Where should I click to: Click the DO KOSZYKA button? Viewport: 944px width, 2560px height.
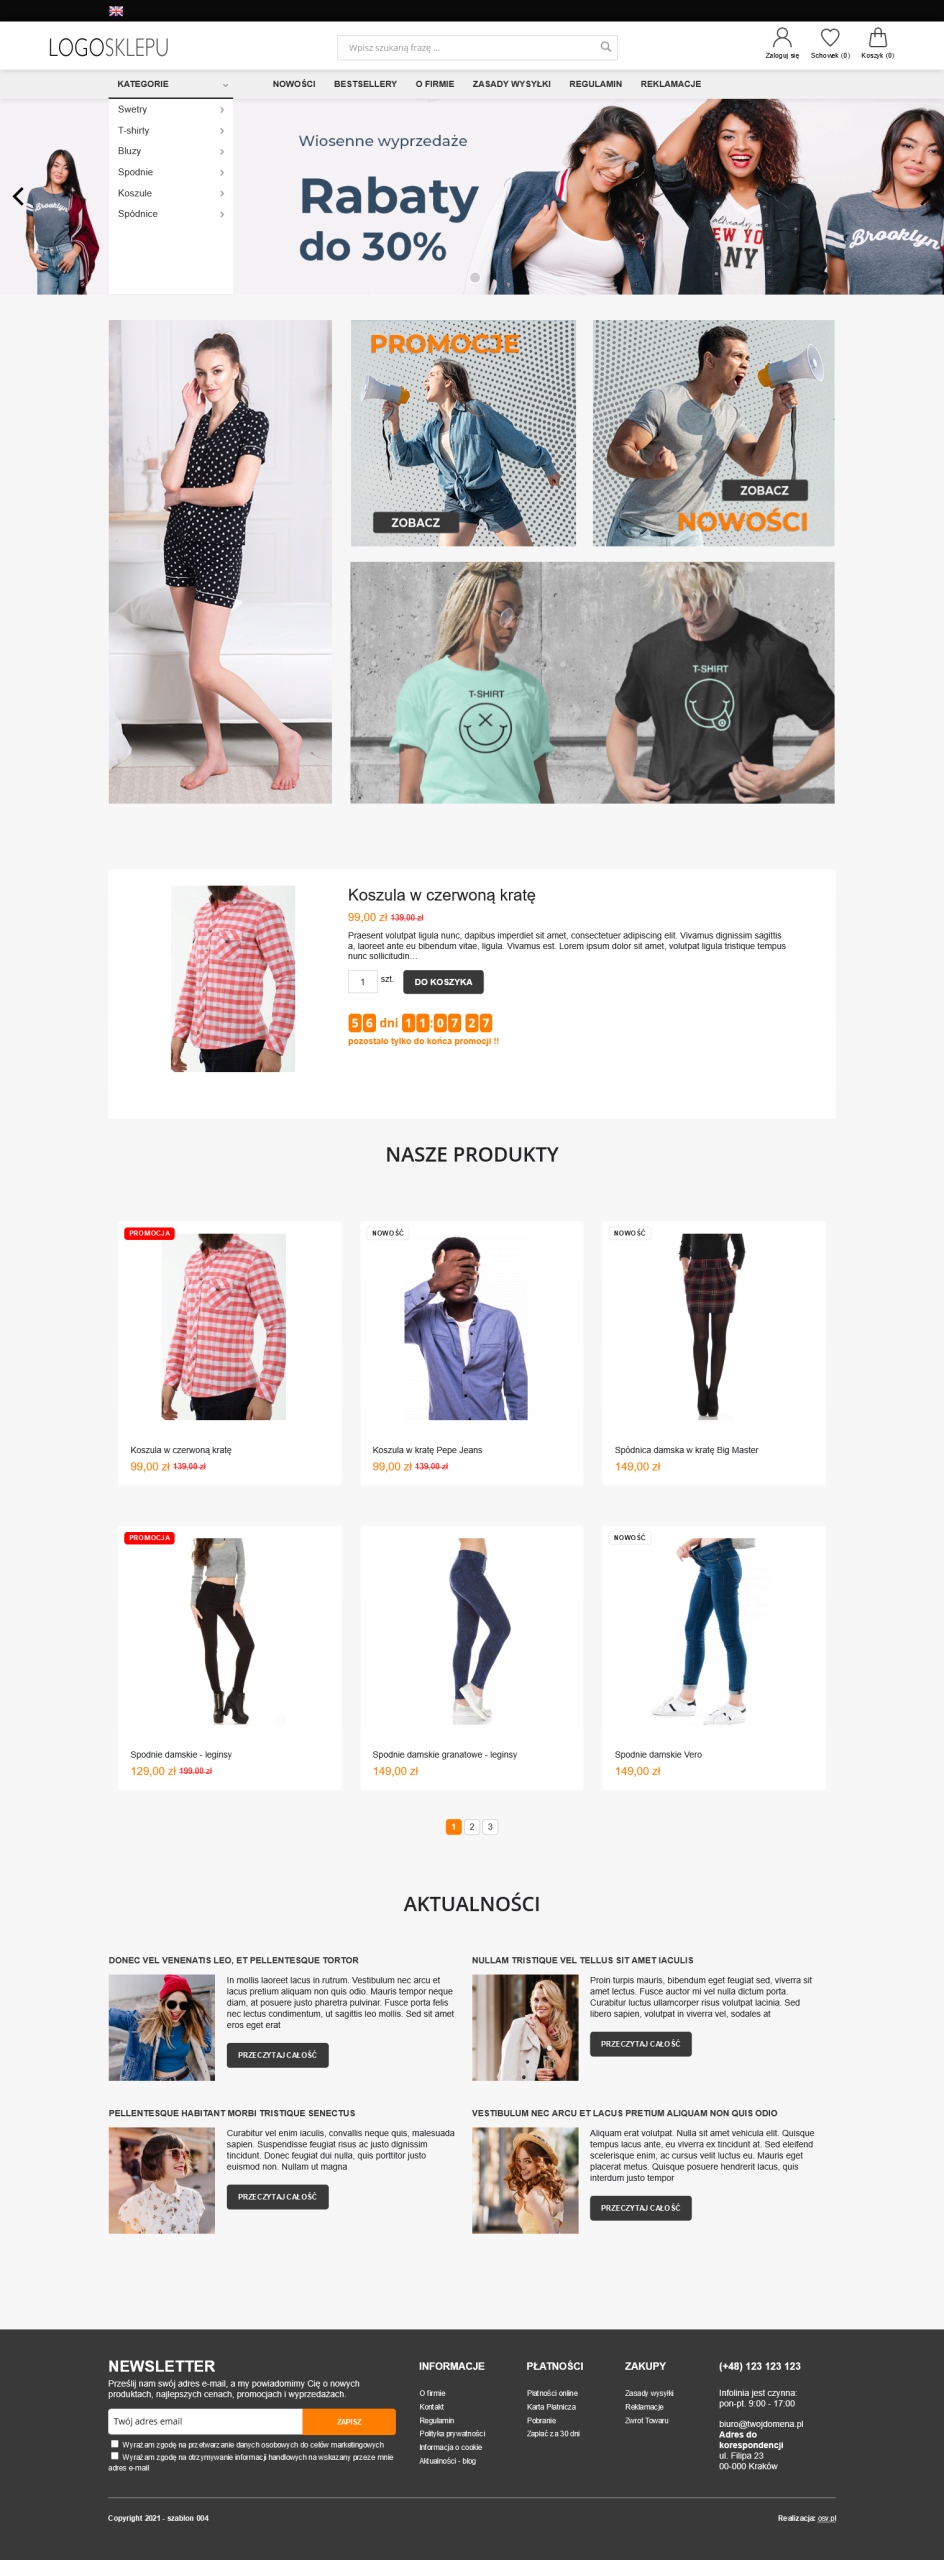pos(443,982)
